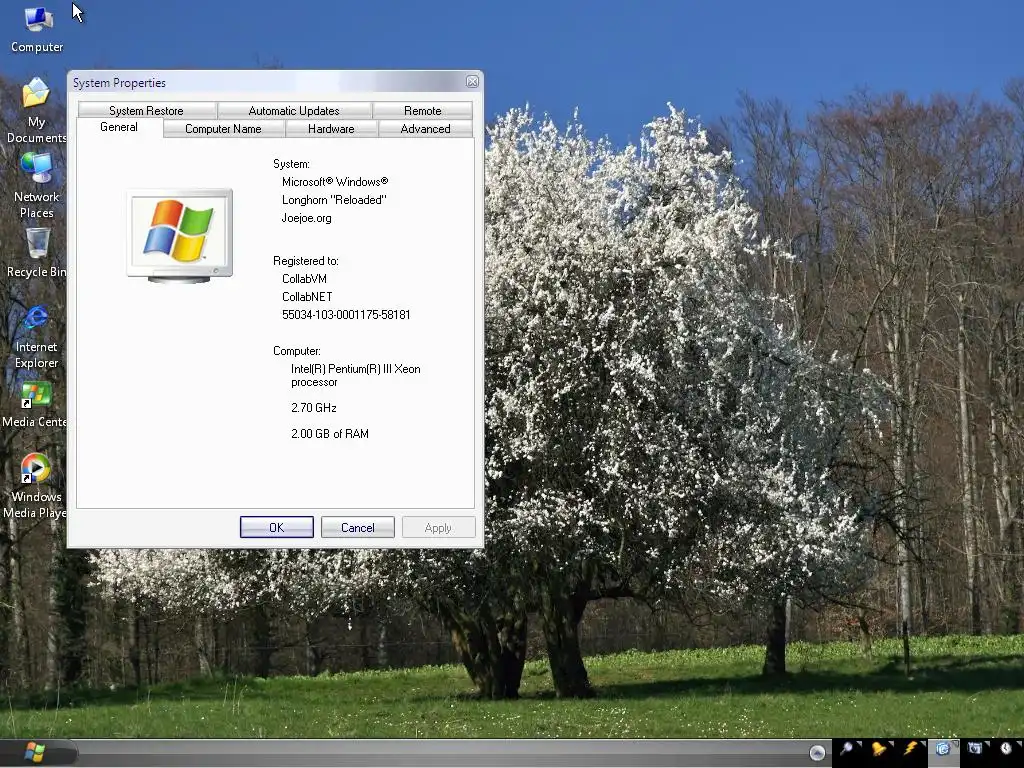Confirm with the OK button

277,527
